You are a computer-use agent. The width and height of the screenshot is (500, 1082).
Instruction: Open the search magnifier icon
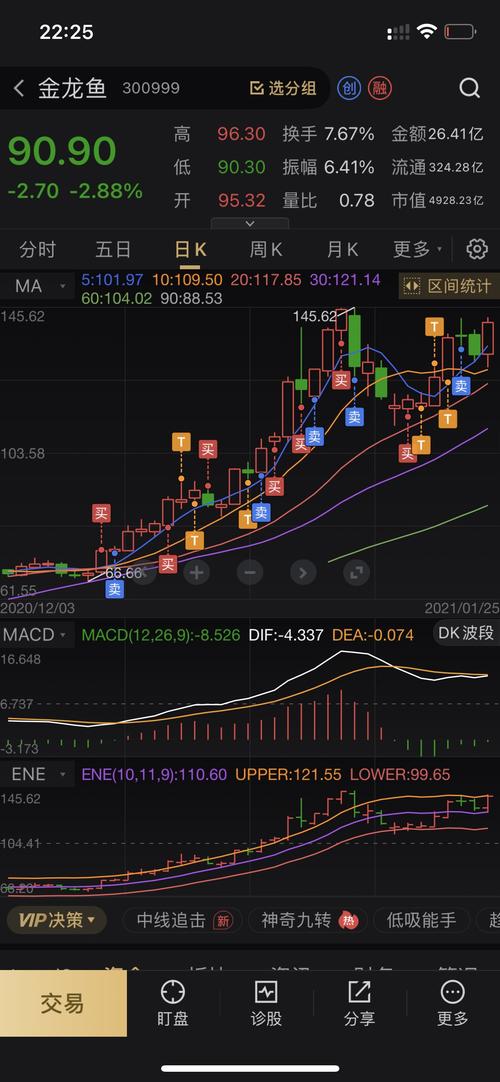[x=470, y=88]
